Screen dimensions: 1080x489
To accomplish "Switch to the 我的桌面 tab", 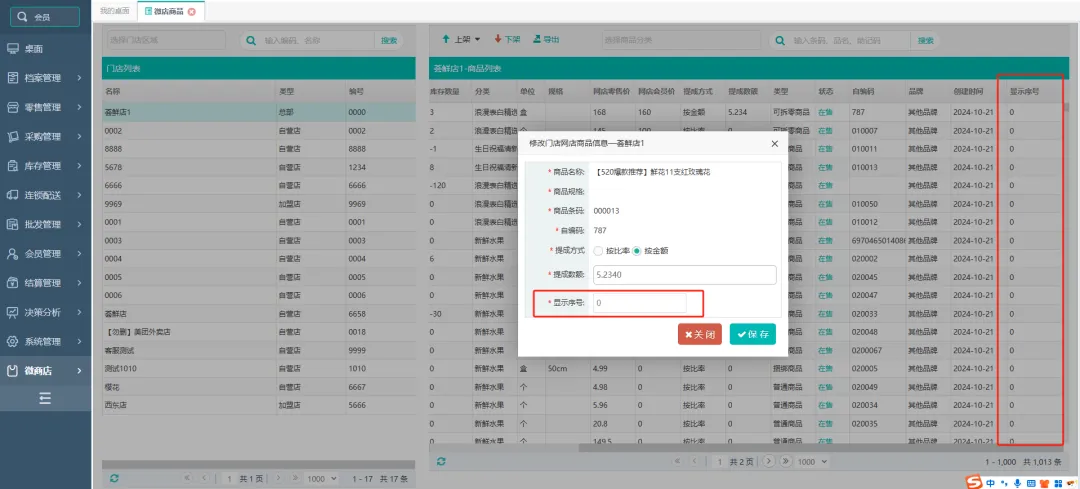I will point(114,11).
